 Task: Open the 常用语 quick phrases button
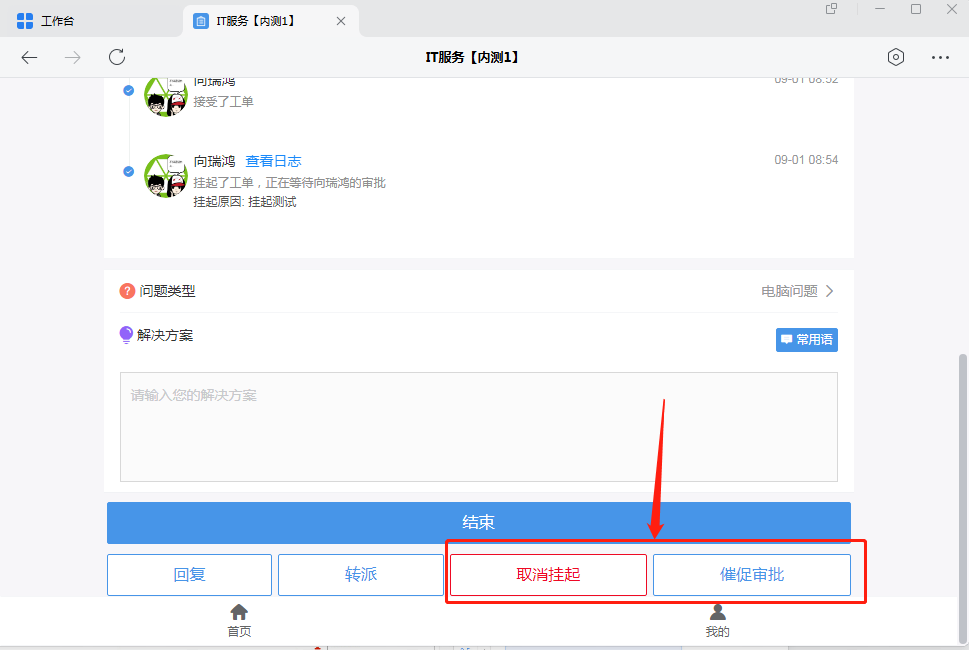[806, 340]
